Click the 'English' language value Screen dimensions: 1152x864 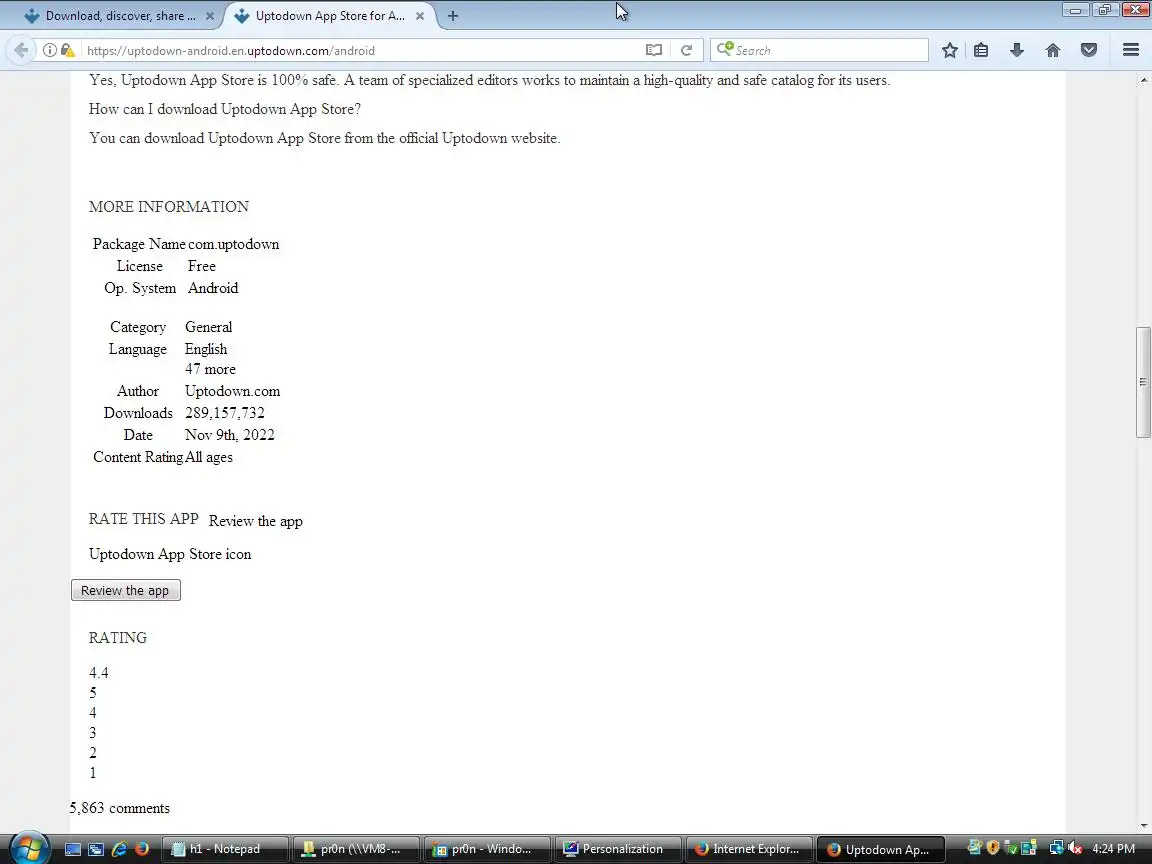pyautogui.click(x=206, y=349)
